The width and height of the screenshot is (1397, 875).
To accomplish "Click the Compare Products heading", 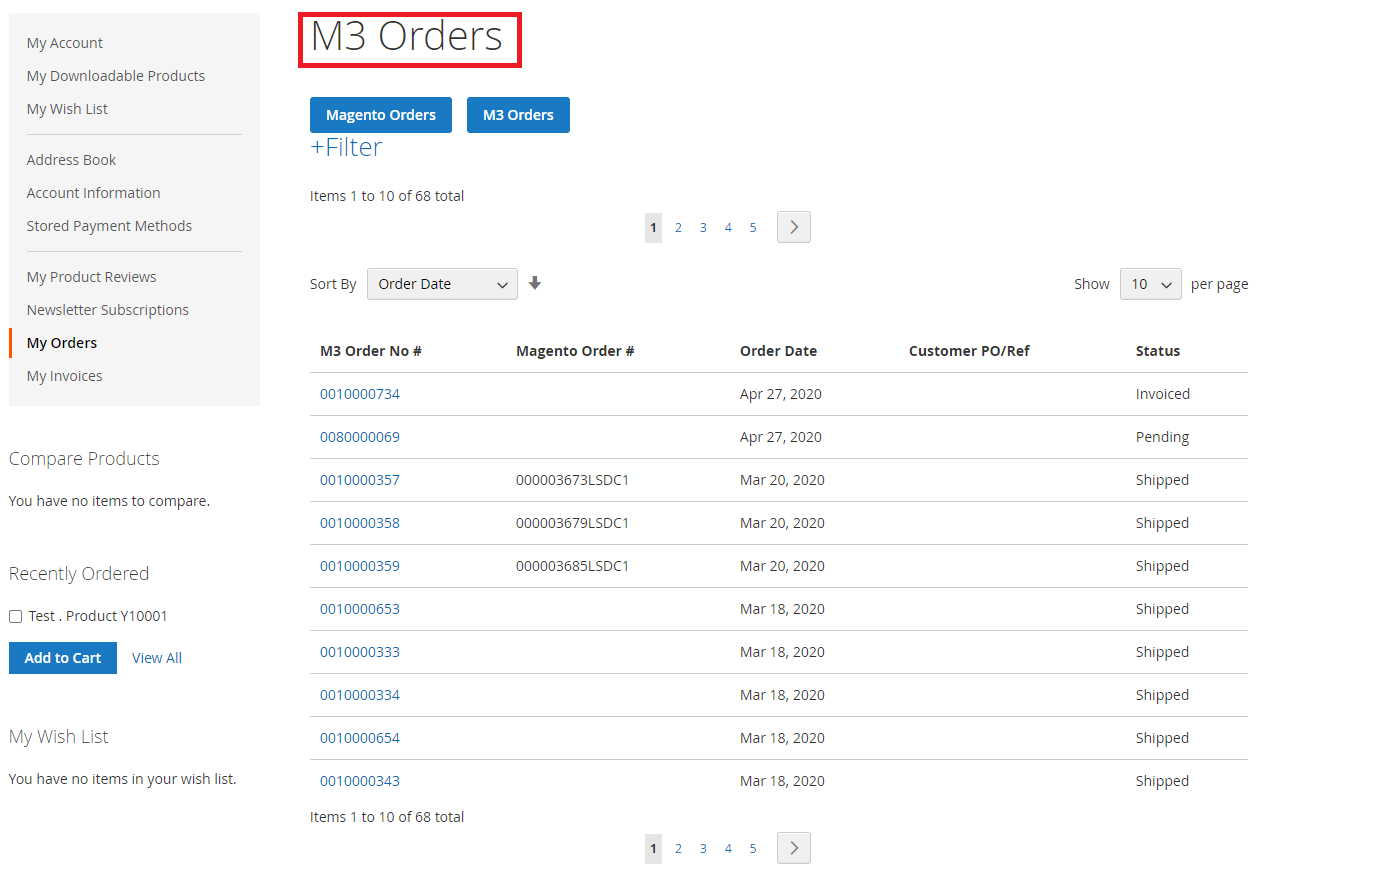I will point(84,459).
